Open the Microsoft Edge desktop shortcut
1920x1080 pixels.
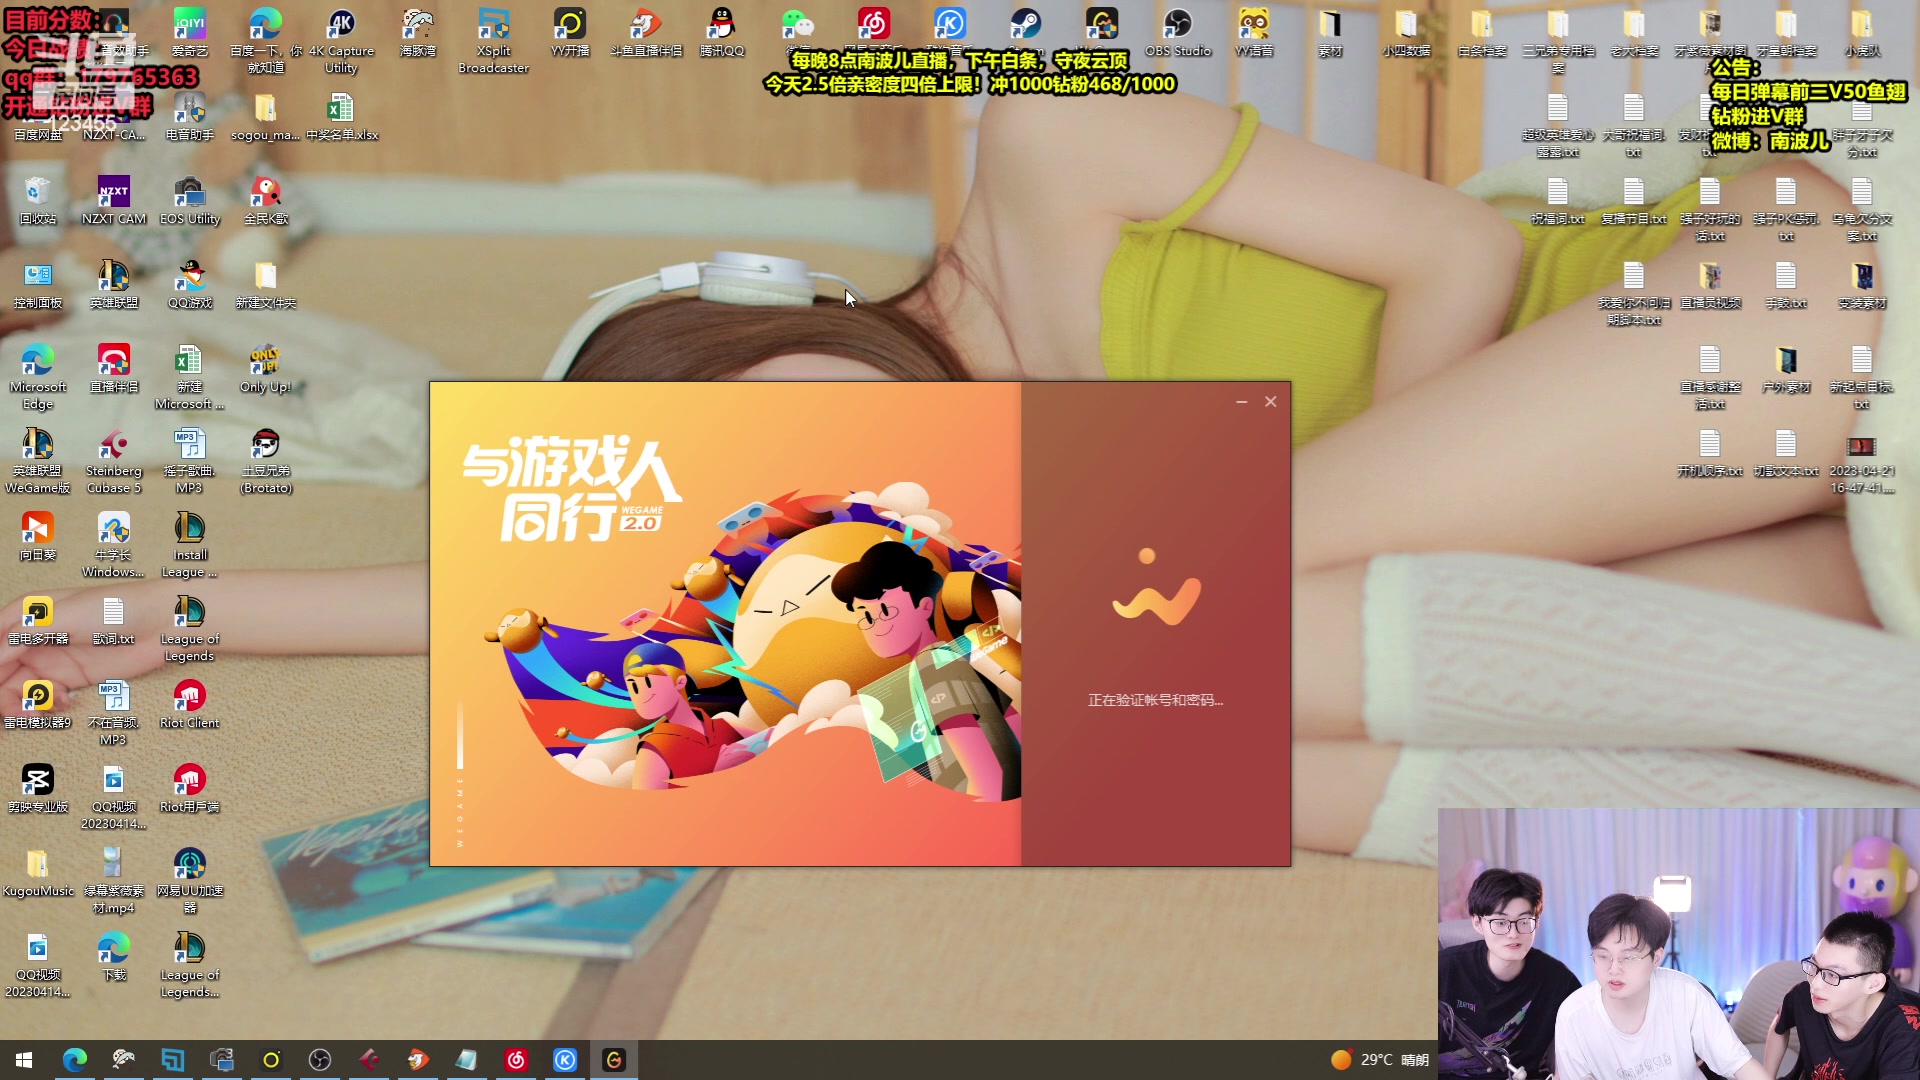37,376
